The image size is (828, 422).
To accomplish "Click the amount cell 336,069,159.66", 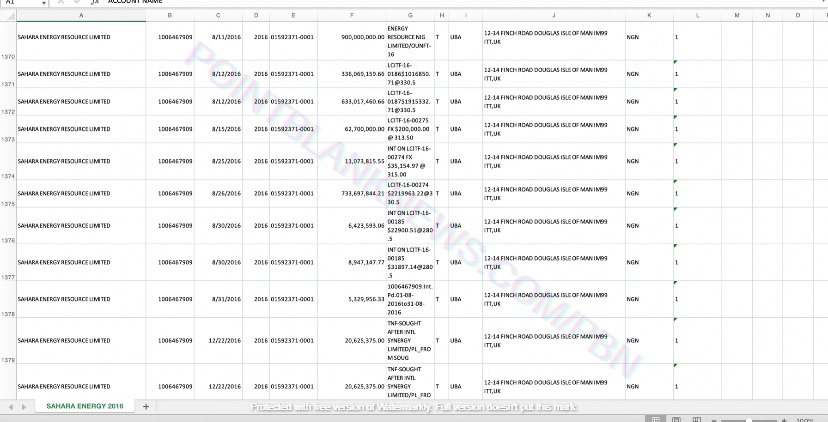I will (352, 74).
